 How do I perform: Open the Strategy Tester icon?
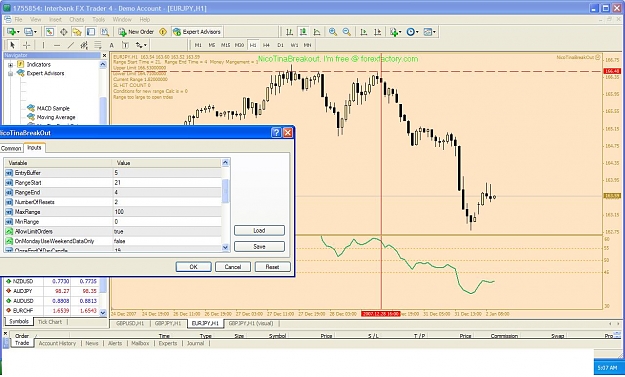[104, 32]
